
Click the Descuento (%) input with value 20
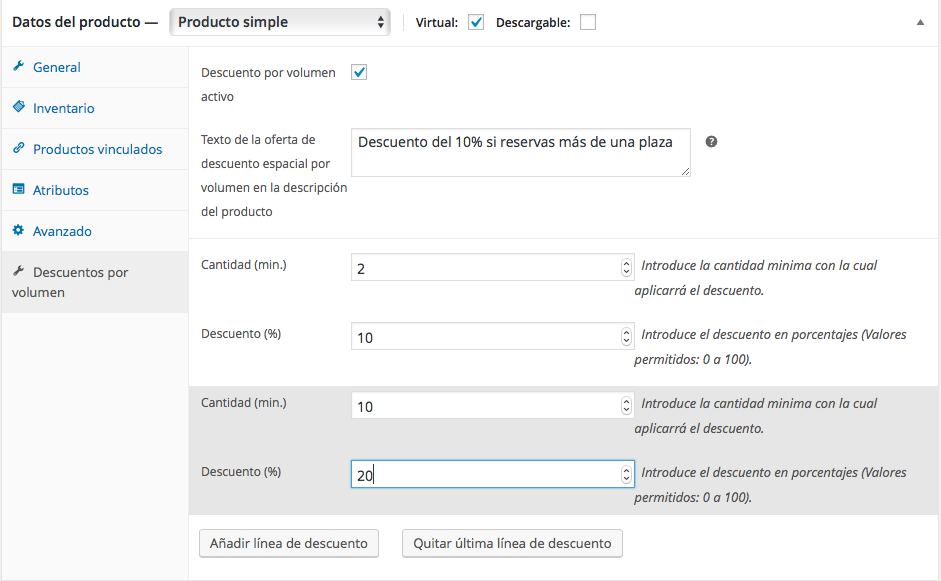click(492, 474)
